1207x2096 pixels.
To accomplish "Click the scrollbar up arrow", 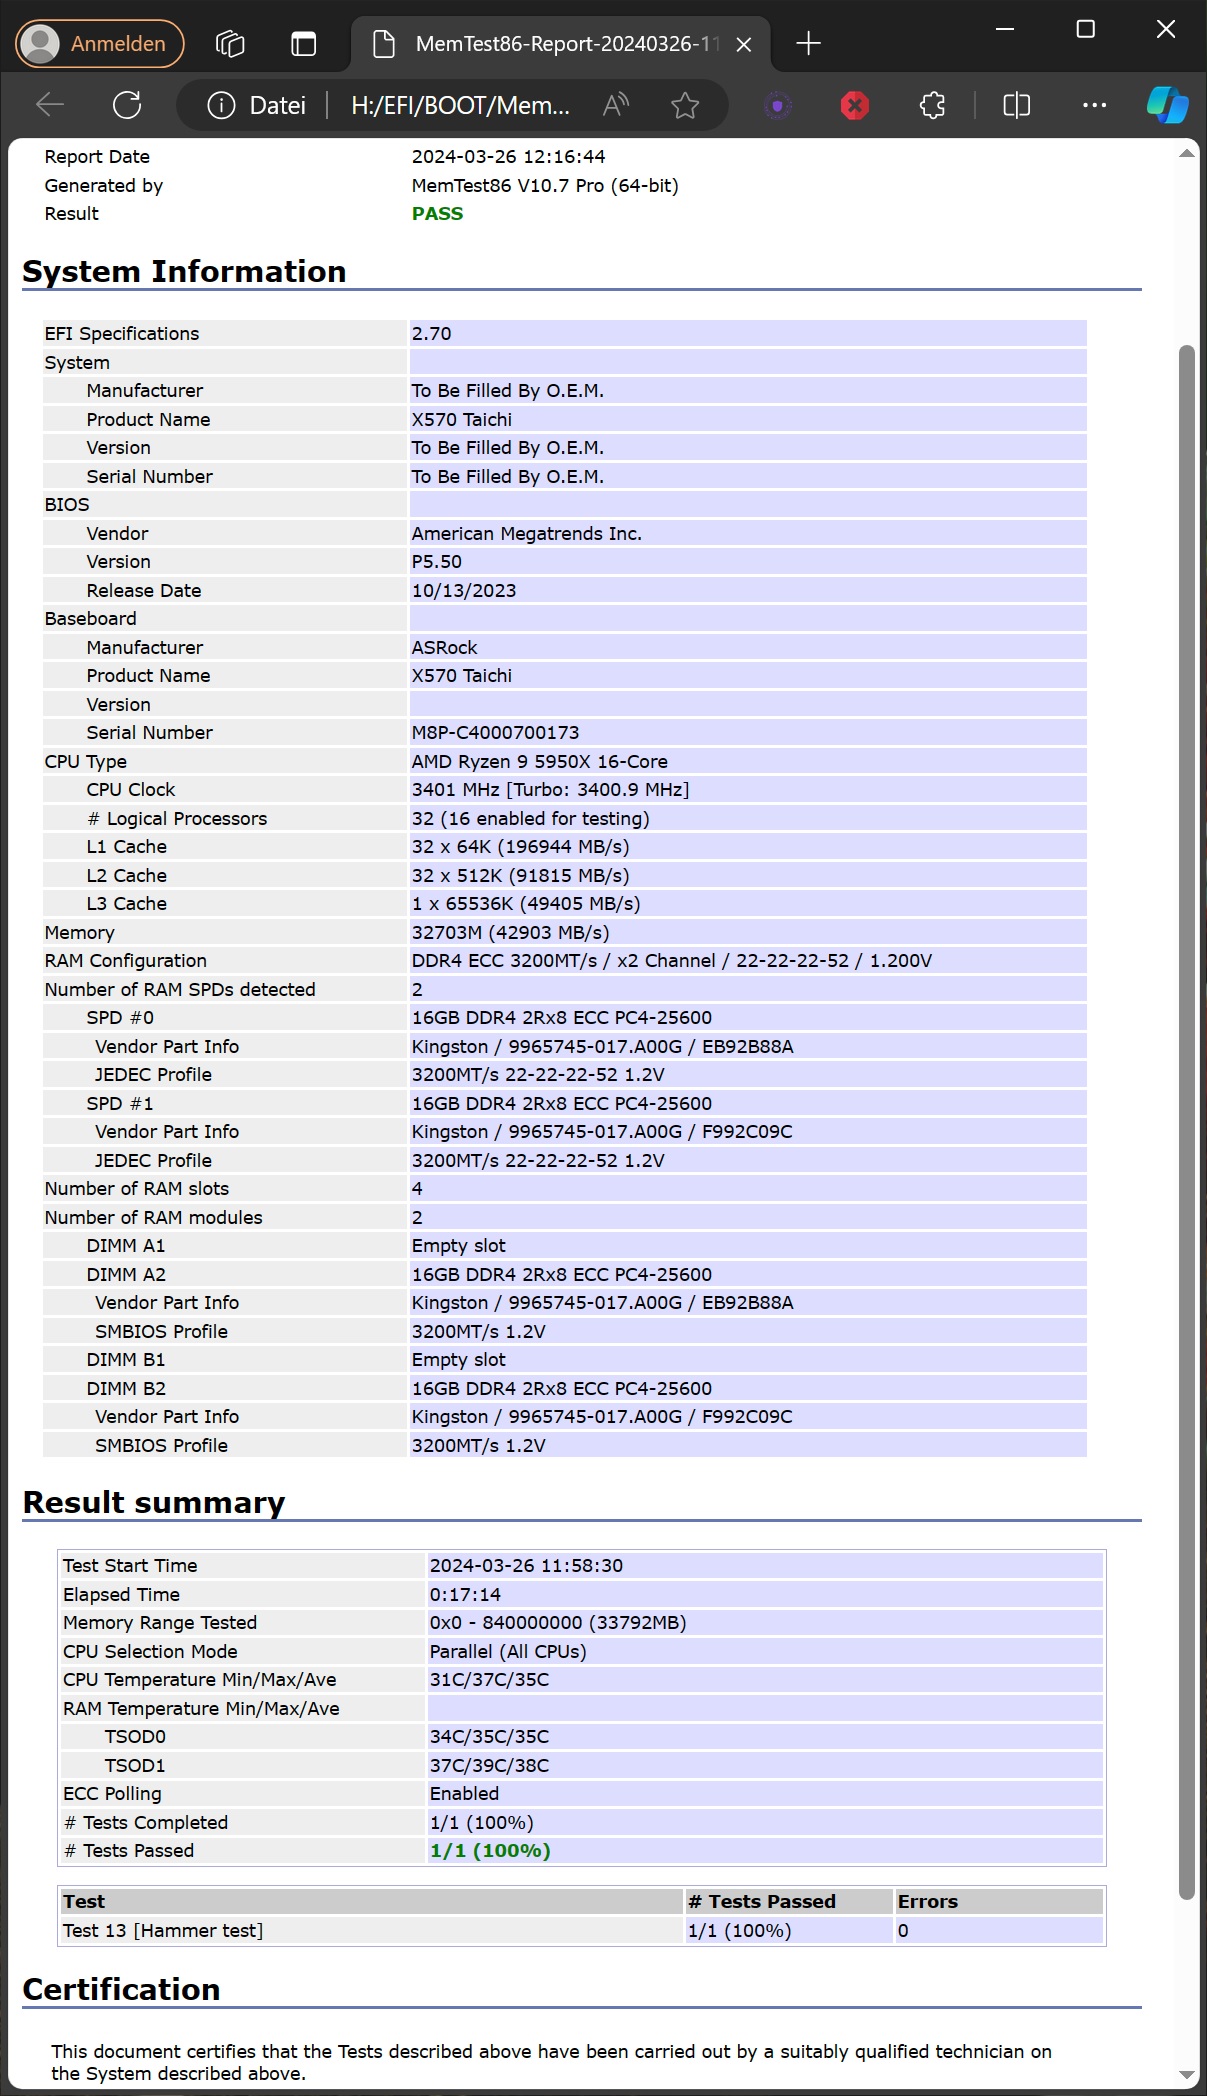I will (x=1187, y=153).
